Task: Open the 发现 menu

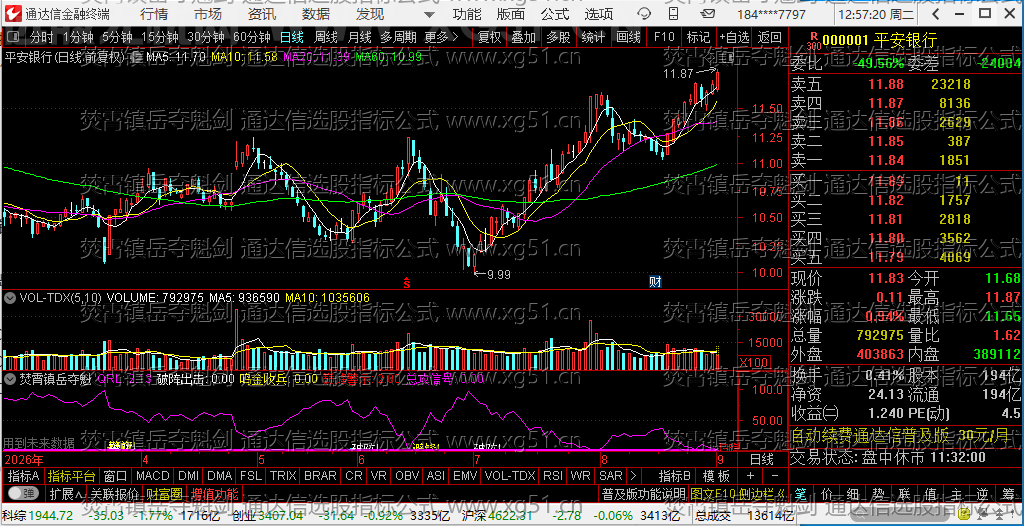Action: click(x=370, y=14)
